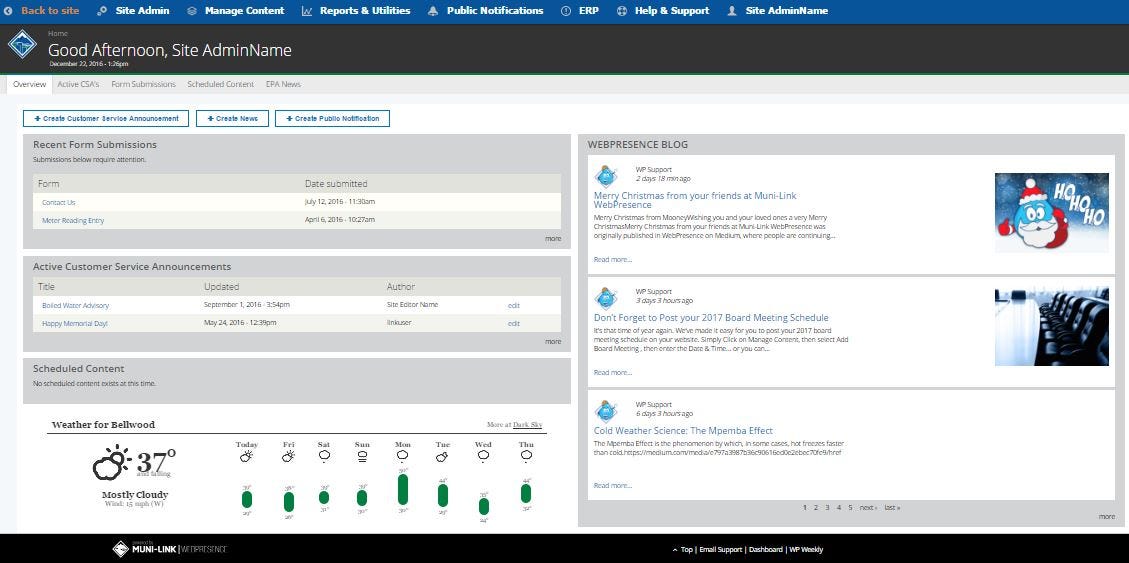Click the Muni-Link footer logo

[x=170, y=549]
